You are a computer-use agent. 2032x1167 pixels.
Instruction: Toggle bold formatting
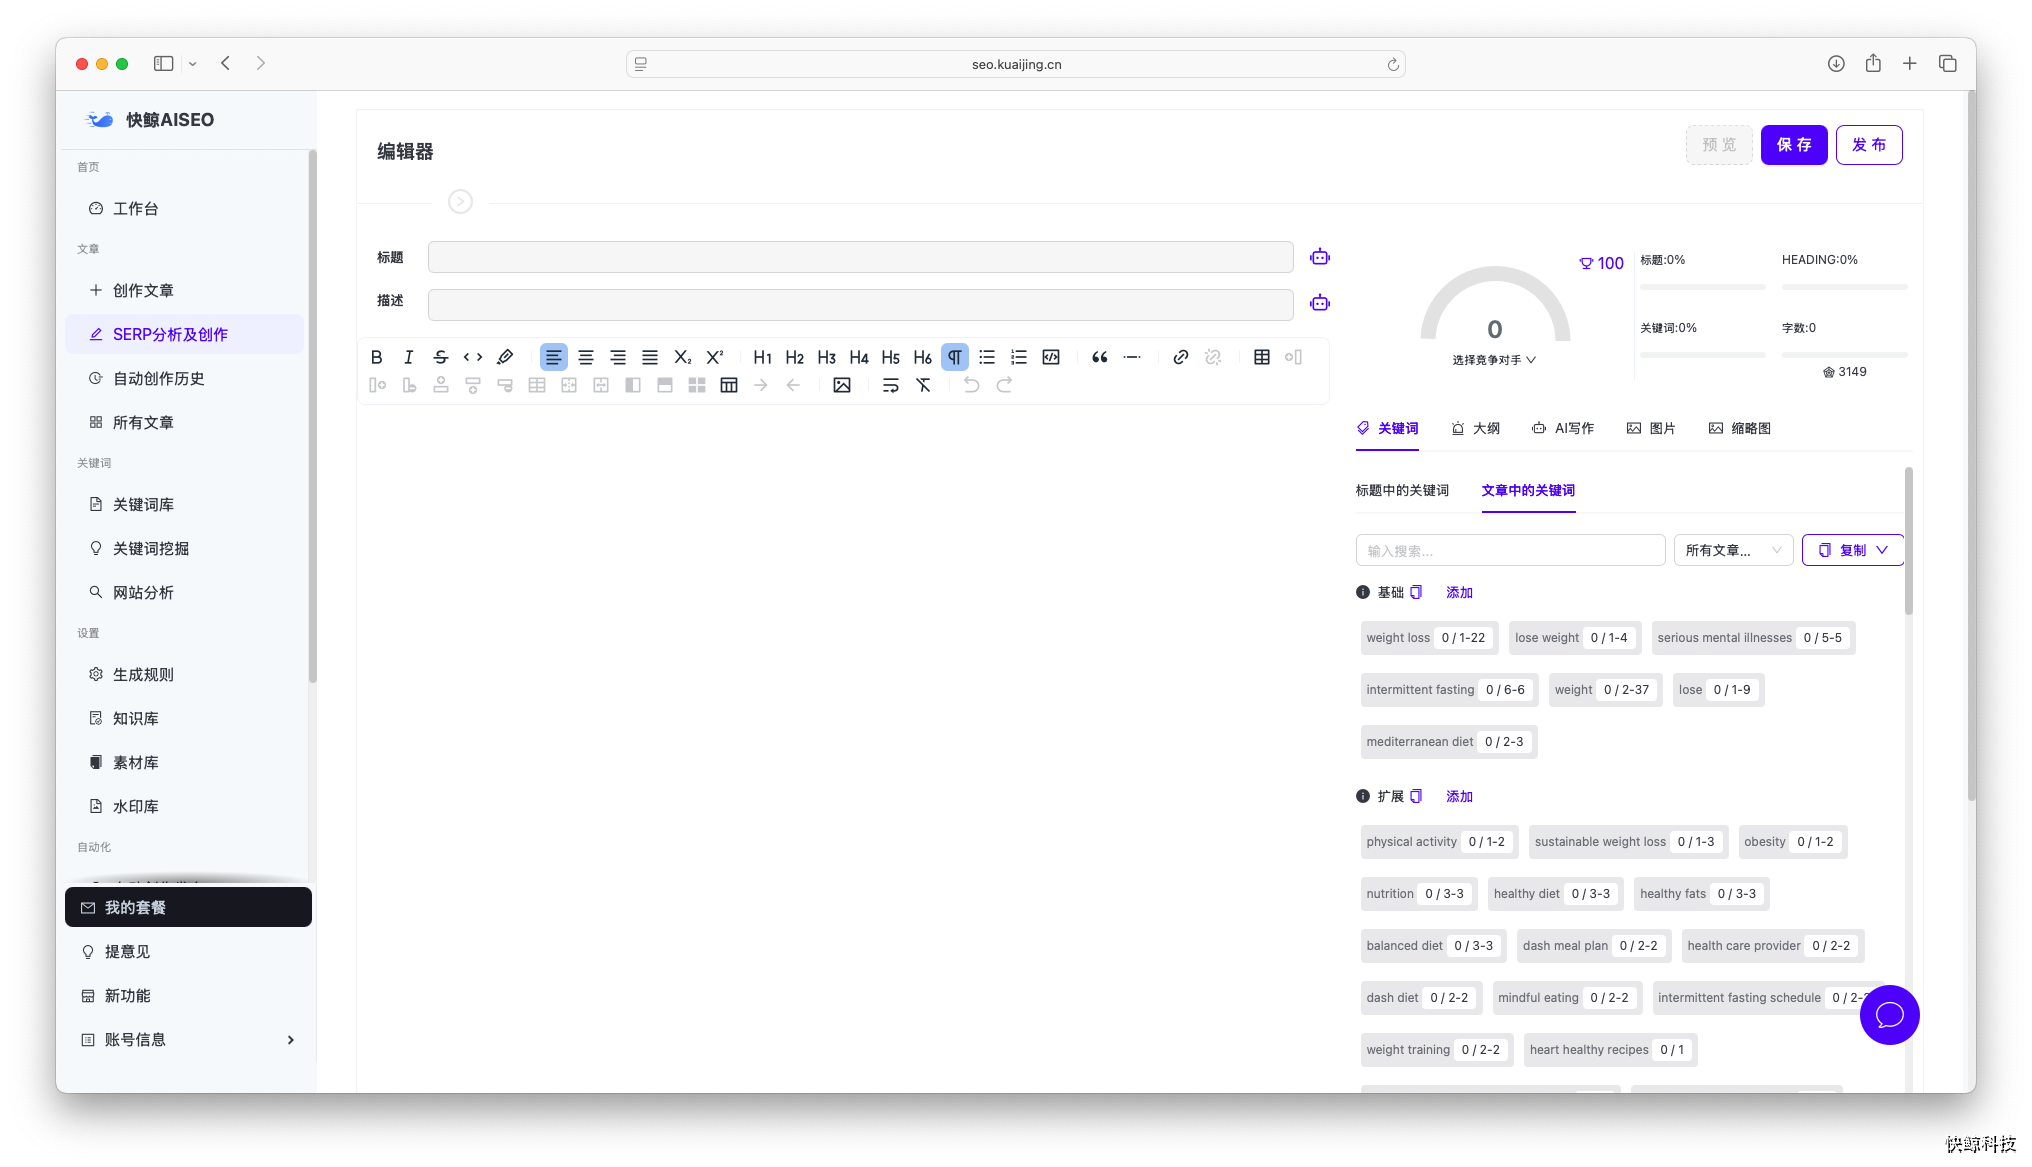376,357
